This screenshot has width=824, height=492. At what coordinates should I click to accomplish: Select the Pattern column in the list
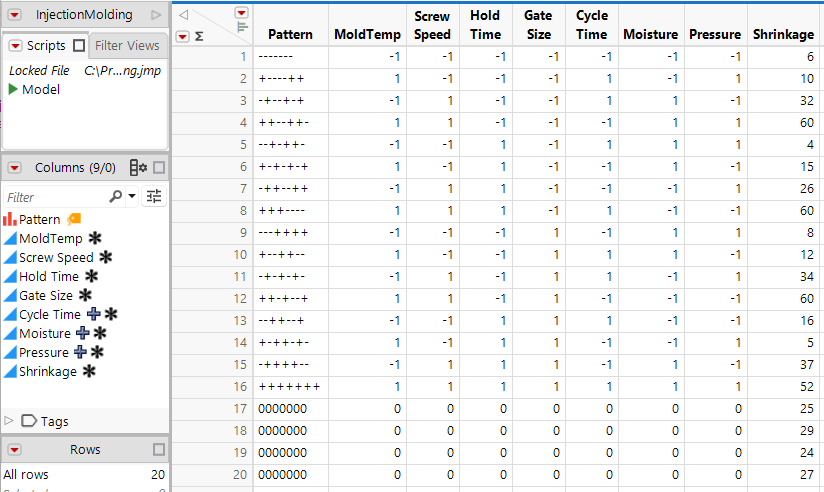(40, 219)
